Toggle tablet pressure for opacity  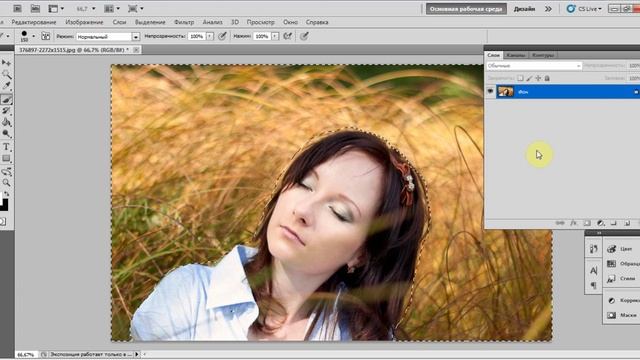[x=222, y=36]
